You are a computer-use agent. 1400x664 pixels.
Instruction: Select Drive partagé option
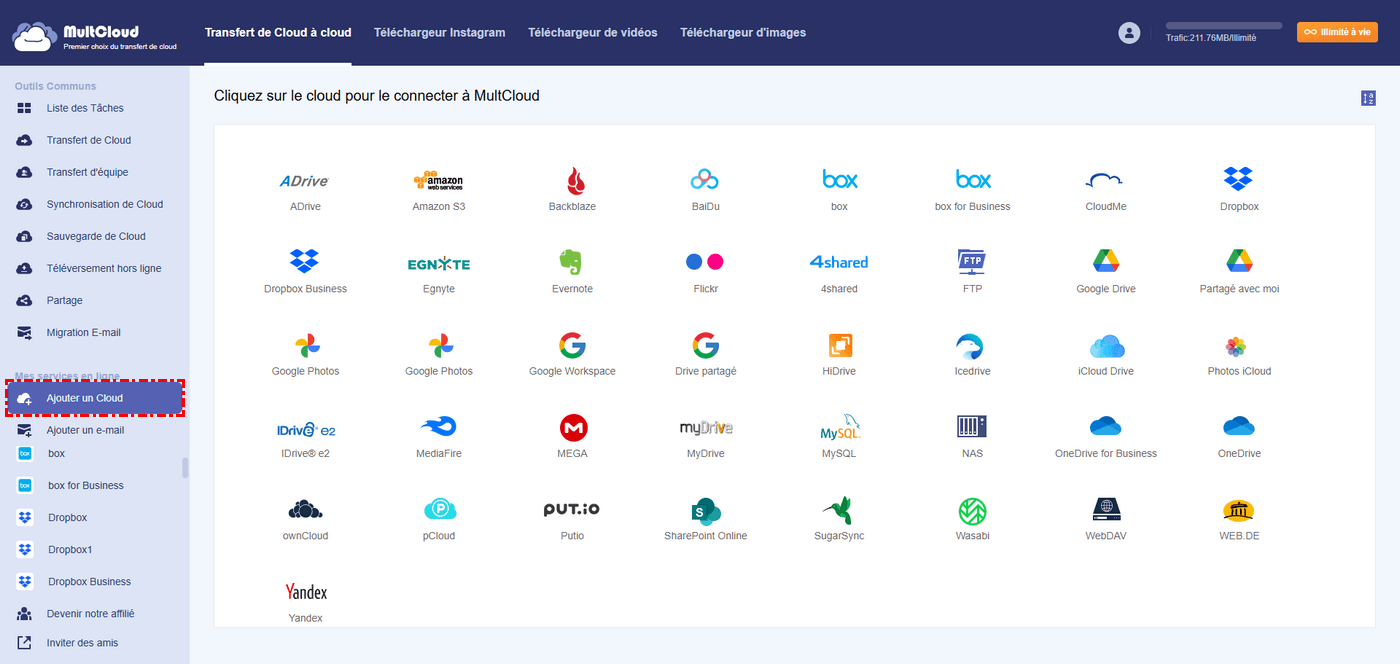tap(705, 346)
